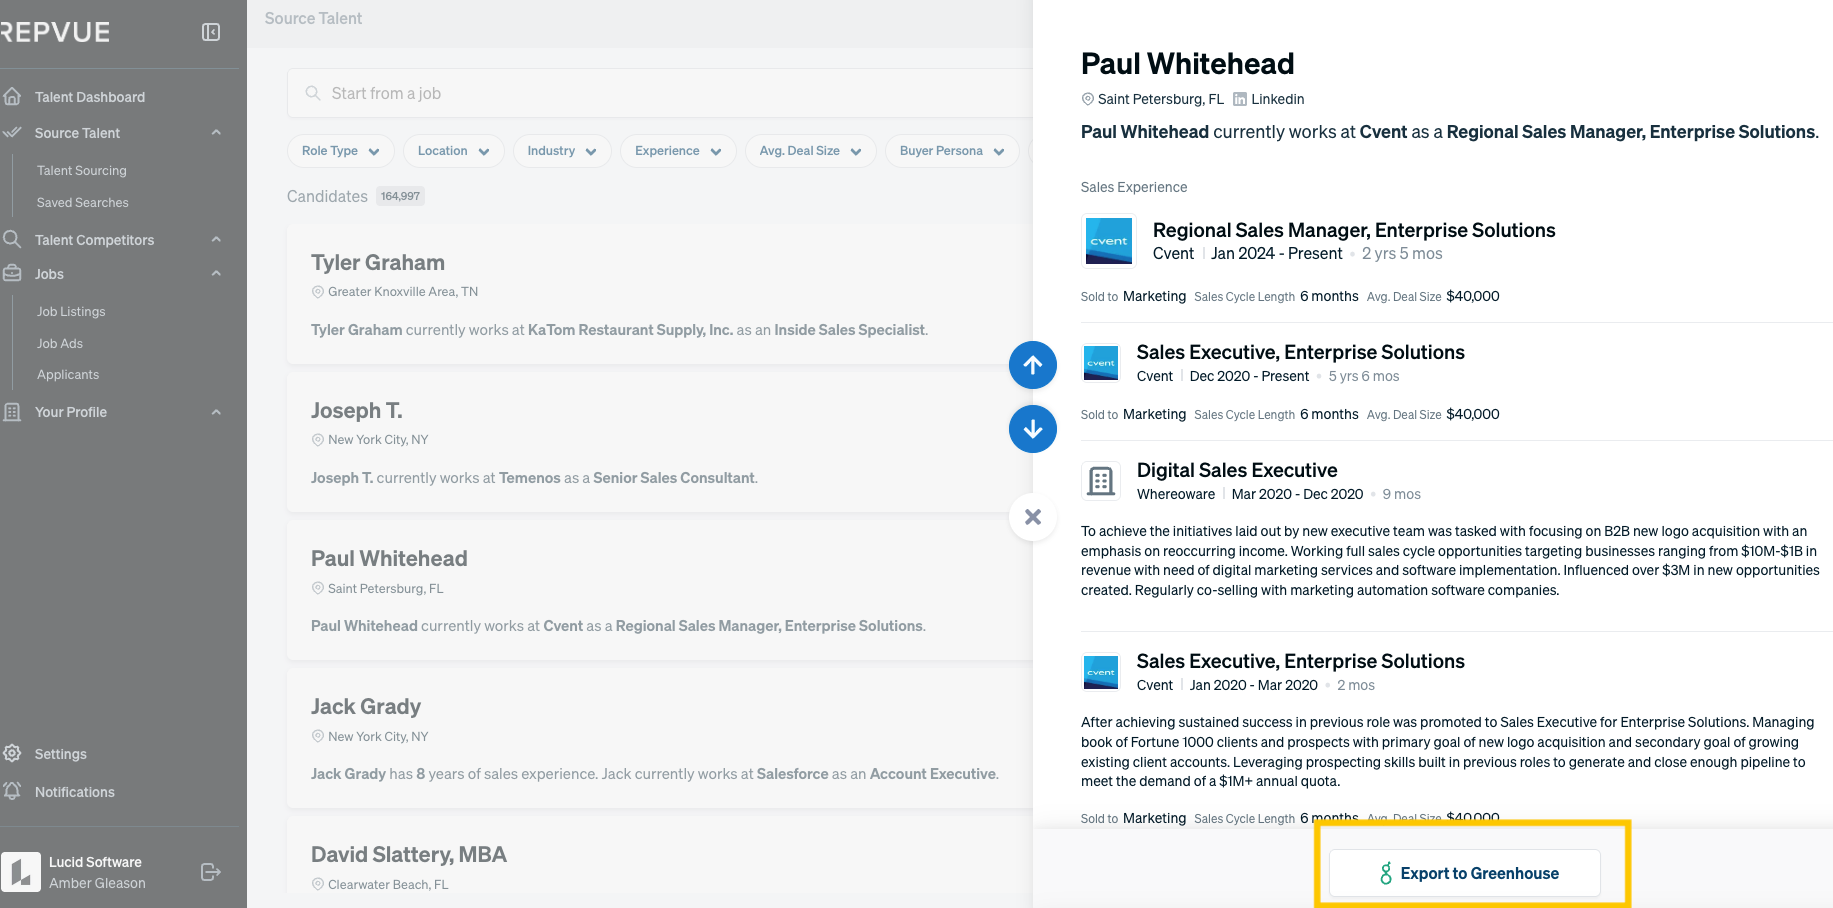Screen dimensions: 1833x908
Task: Close the candidate detail panel with X
Action: [x=1033, y=517]
